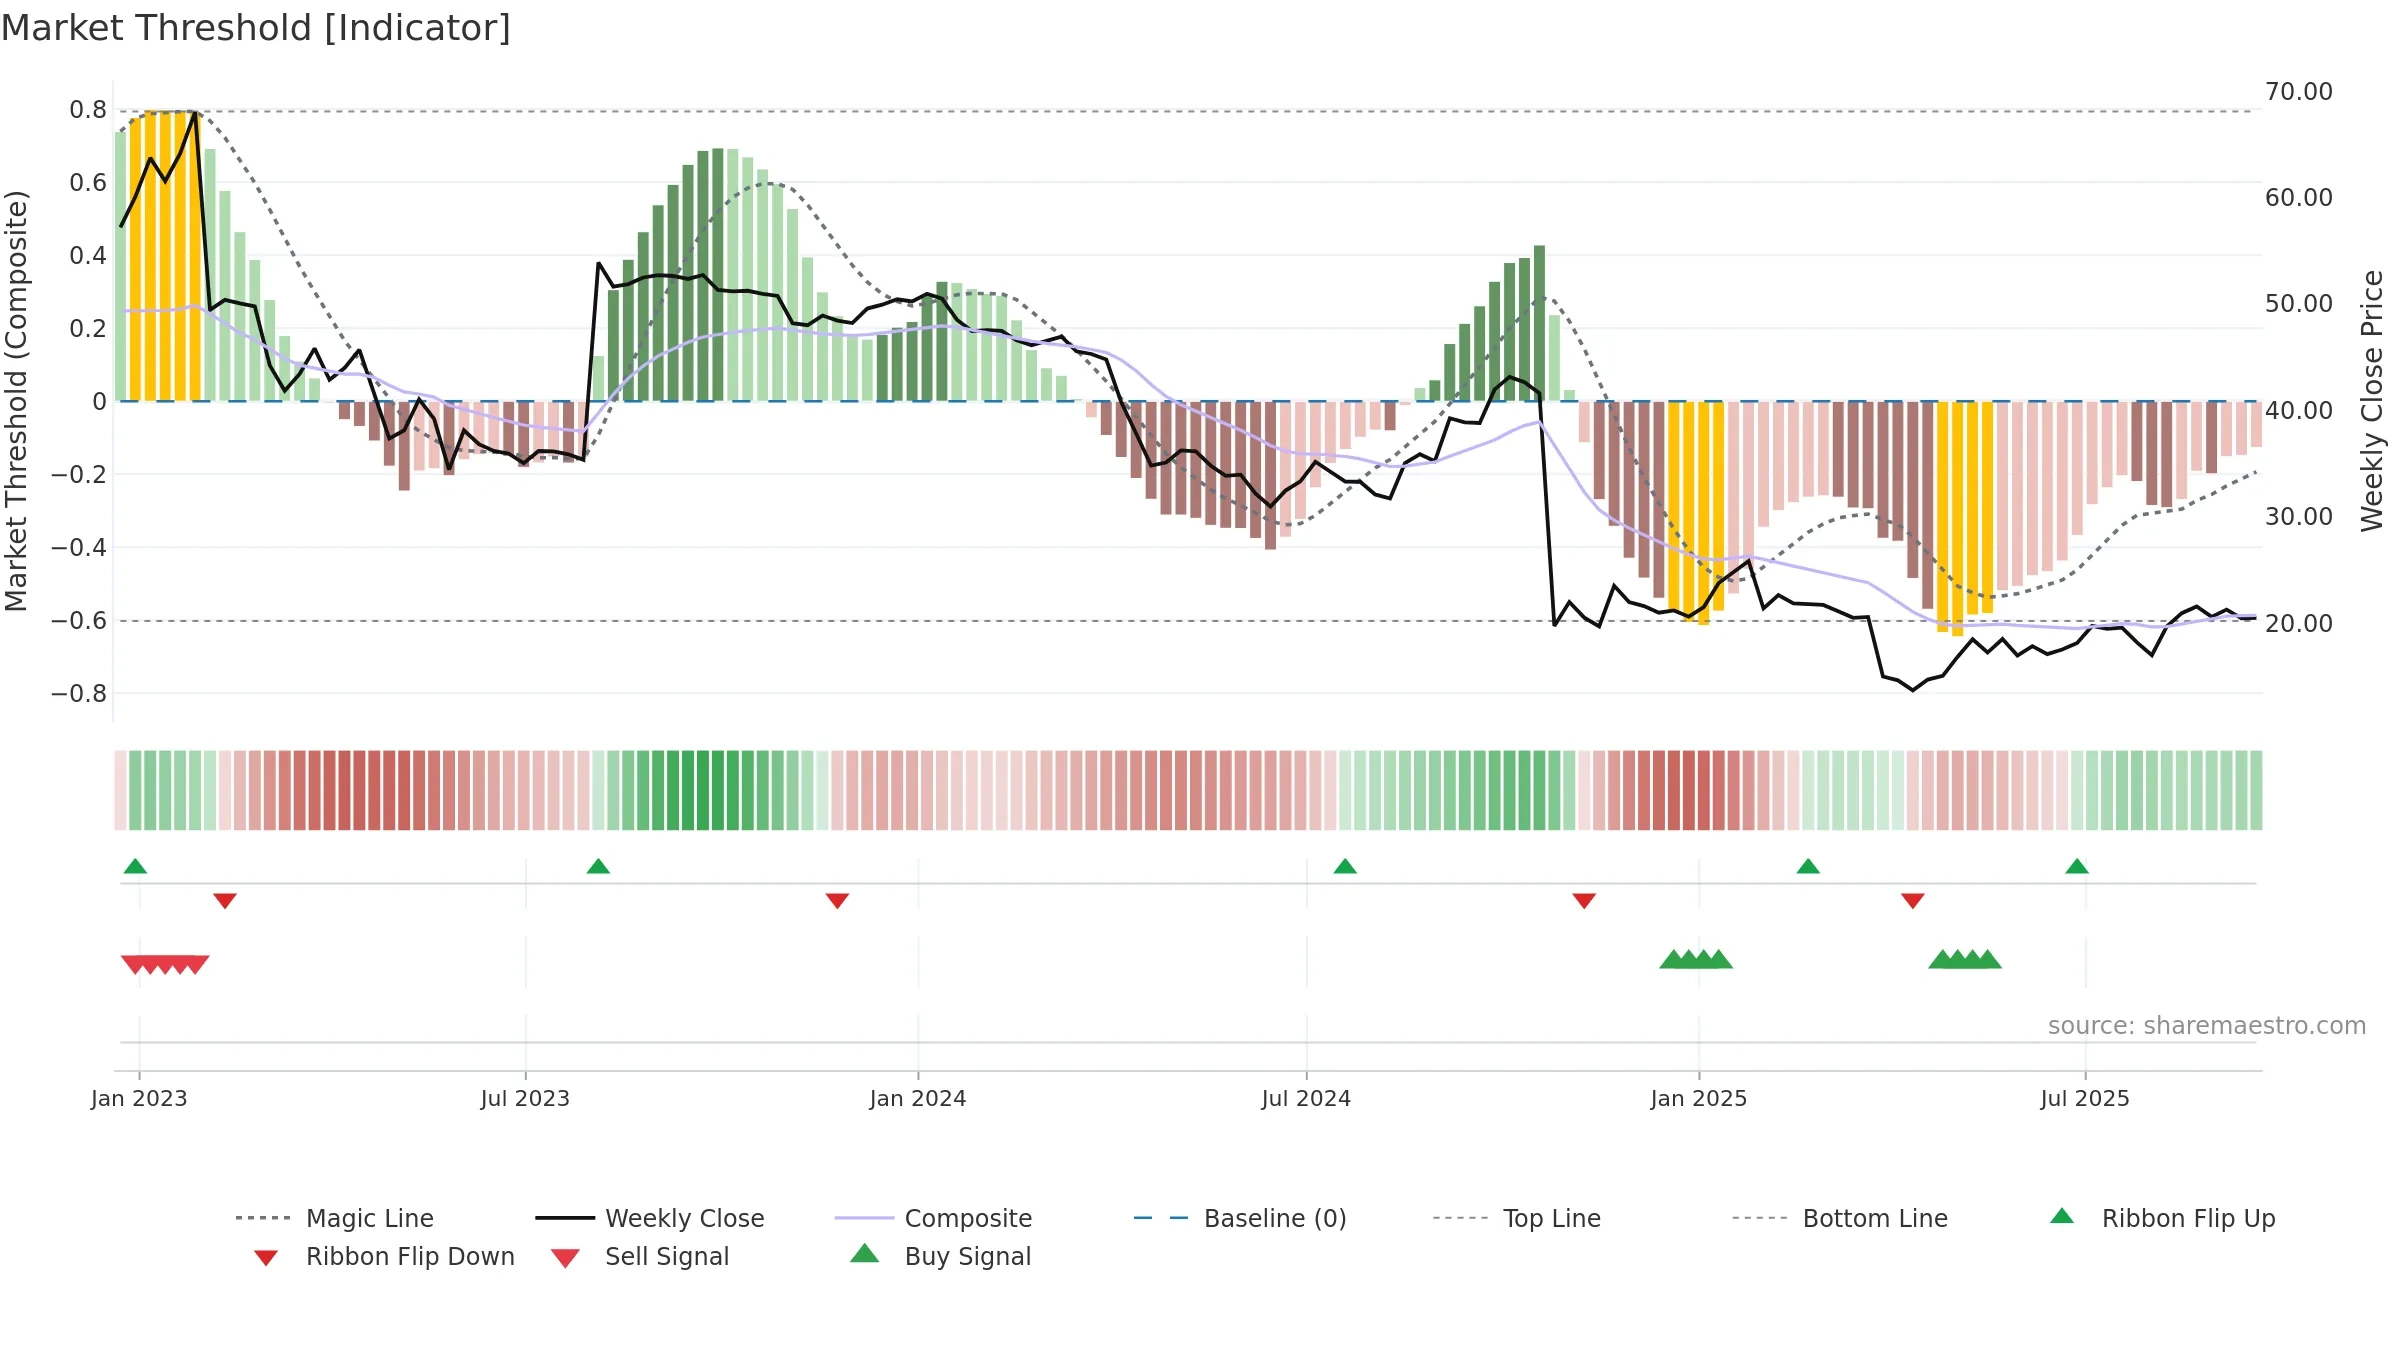Click the ribbon flip down marker in spring 2025
The width and height of the screenshot is (2400, 1350).
(x=1913, y=901)
